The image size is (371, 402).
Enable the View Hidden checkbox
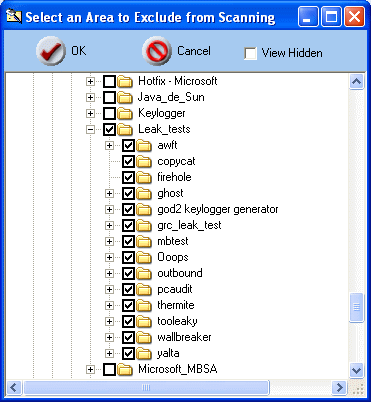[250, 53]
